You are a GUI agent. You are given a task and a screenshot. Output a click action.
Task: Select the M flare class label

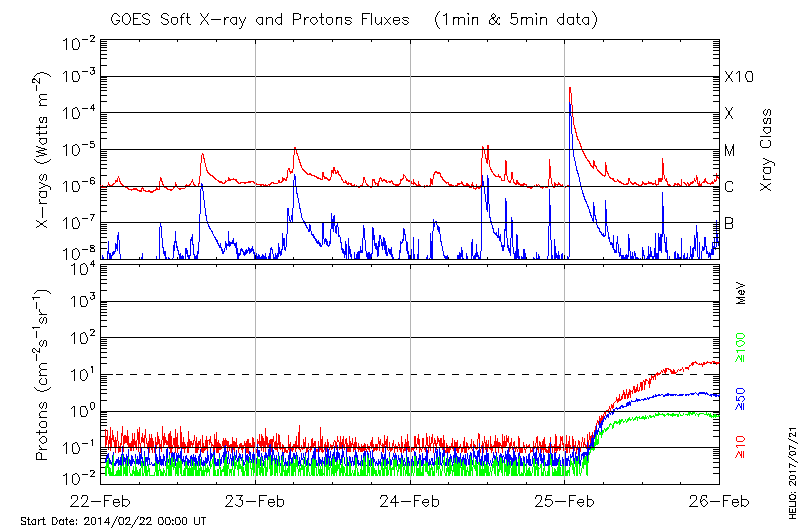tap(730, 150)
